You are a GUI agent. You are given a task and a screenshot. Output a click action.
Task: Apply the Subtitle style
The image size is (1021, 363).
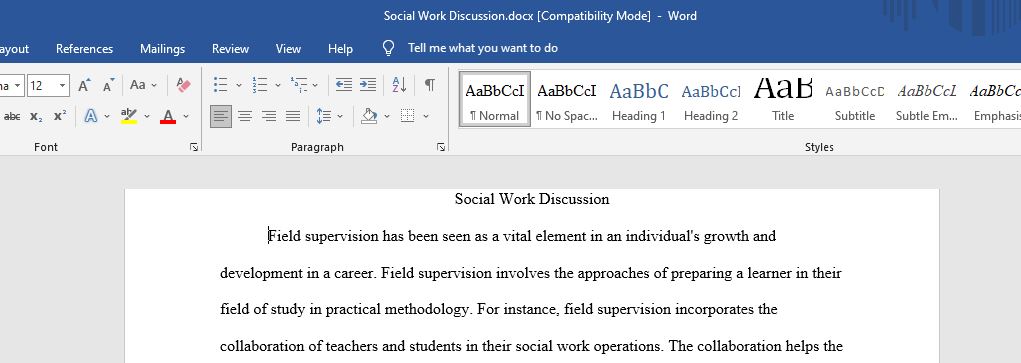point(855,99)
